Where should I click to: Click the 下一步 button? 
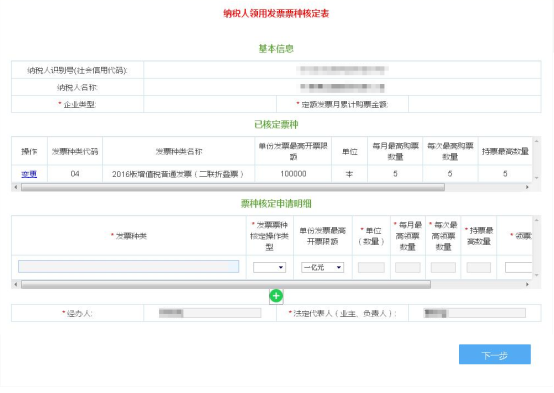point(495,354)
